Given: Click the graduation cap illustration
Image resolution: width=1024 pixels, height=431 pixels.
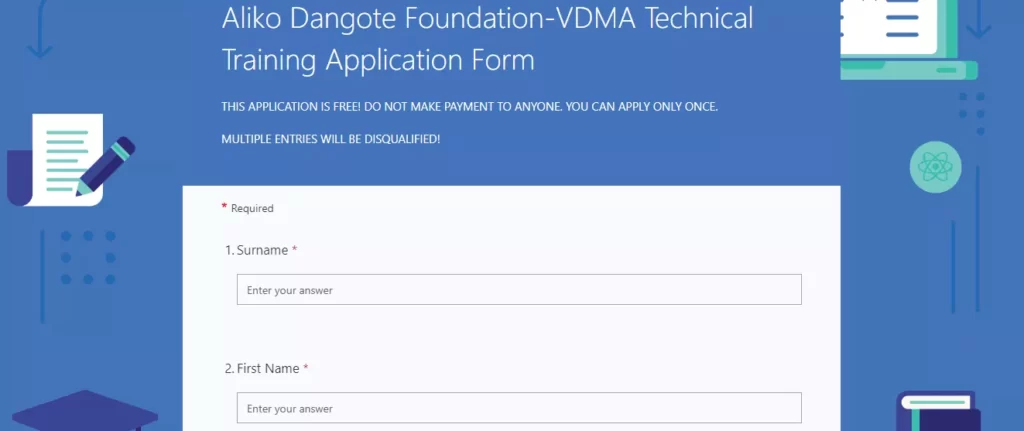Looking at the screenshot, I should pos(85,411).
